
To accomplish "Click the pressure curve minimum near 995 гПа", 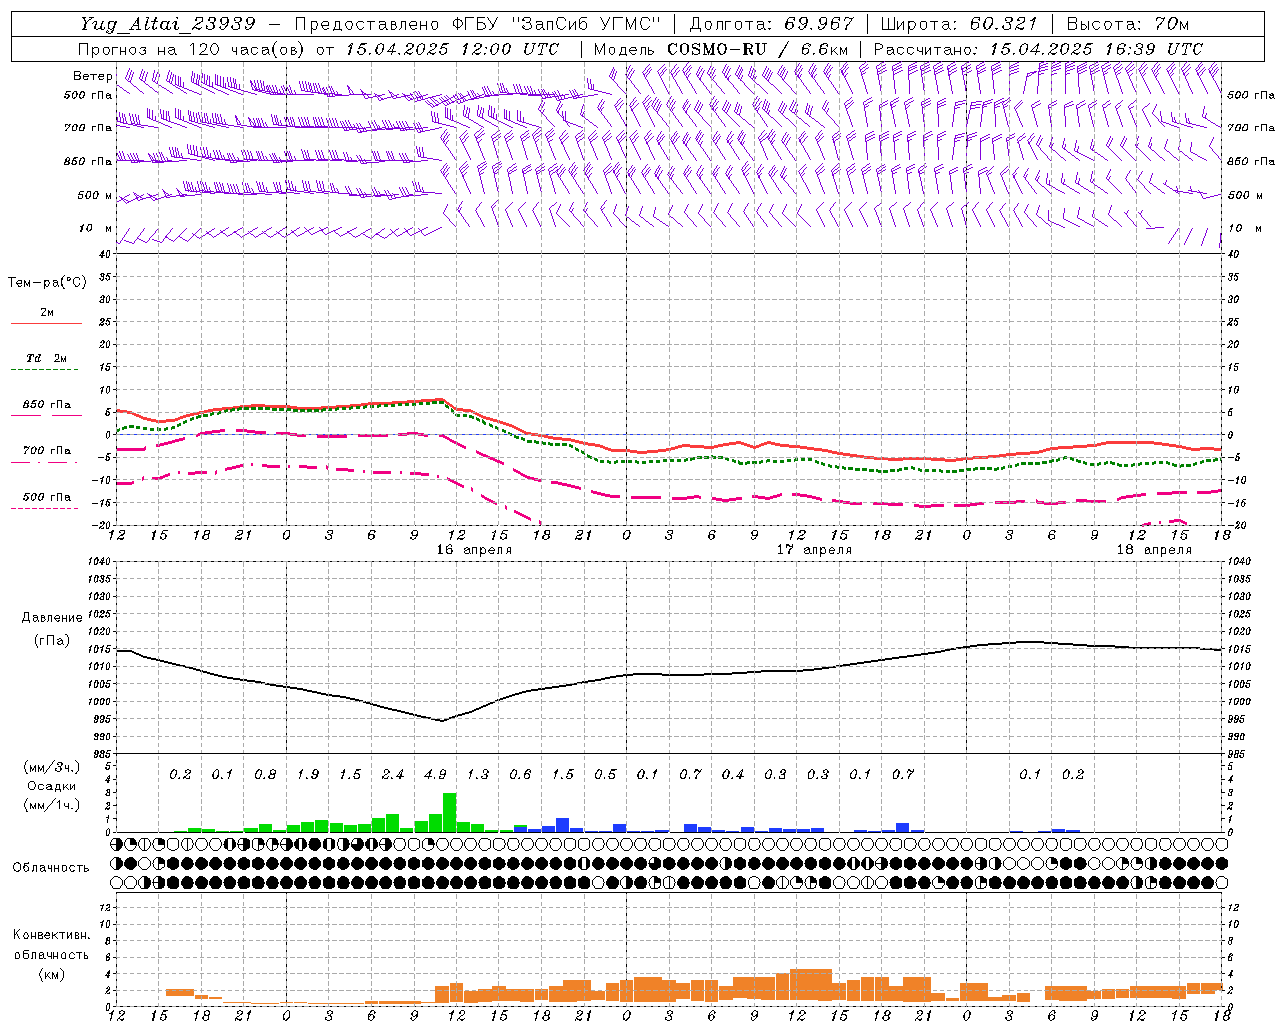I will click(442, 720).
